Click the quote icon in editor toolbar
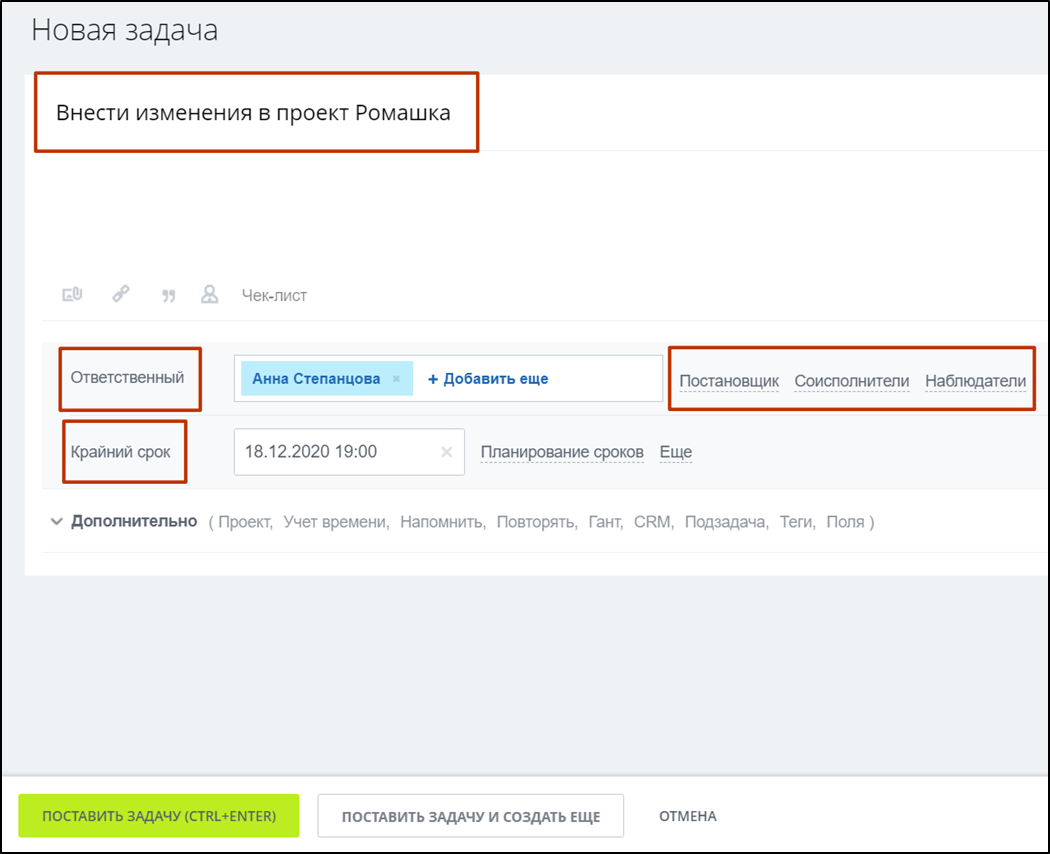The width and height of the screenshot is (1050, 854). point(168,296)
